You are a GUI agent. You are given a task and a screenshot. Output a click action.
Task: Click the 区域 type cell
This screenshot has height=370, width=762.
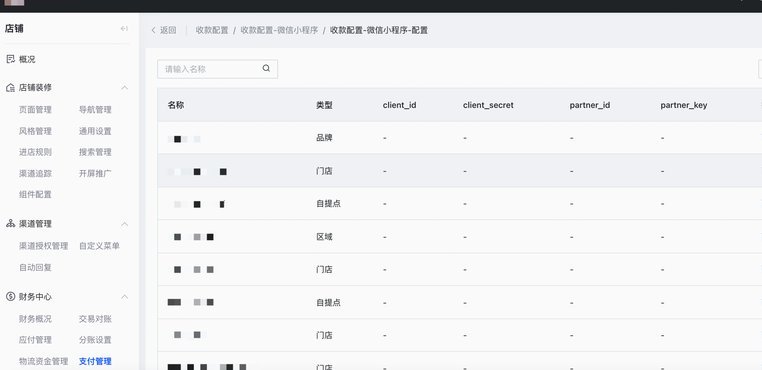point(324,237)
